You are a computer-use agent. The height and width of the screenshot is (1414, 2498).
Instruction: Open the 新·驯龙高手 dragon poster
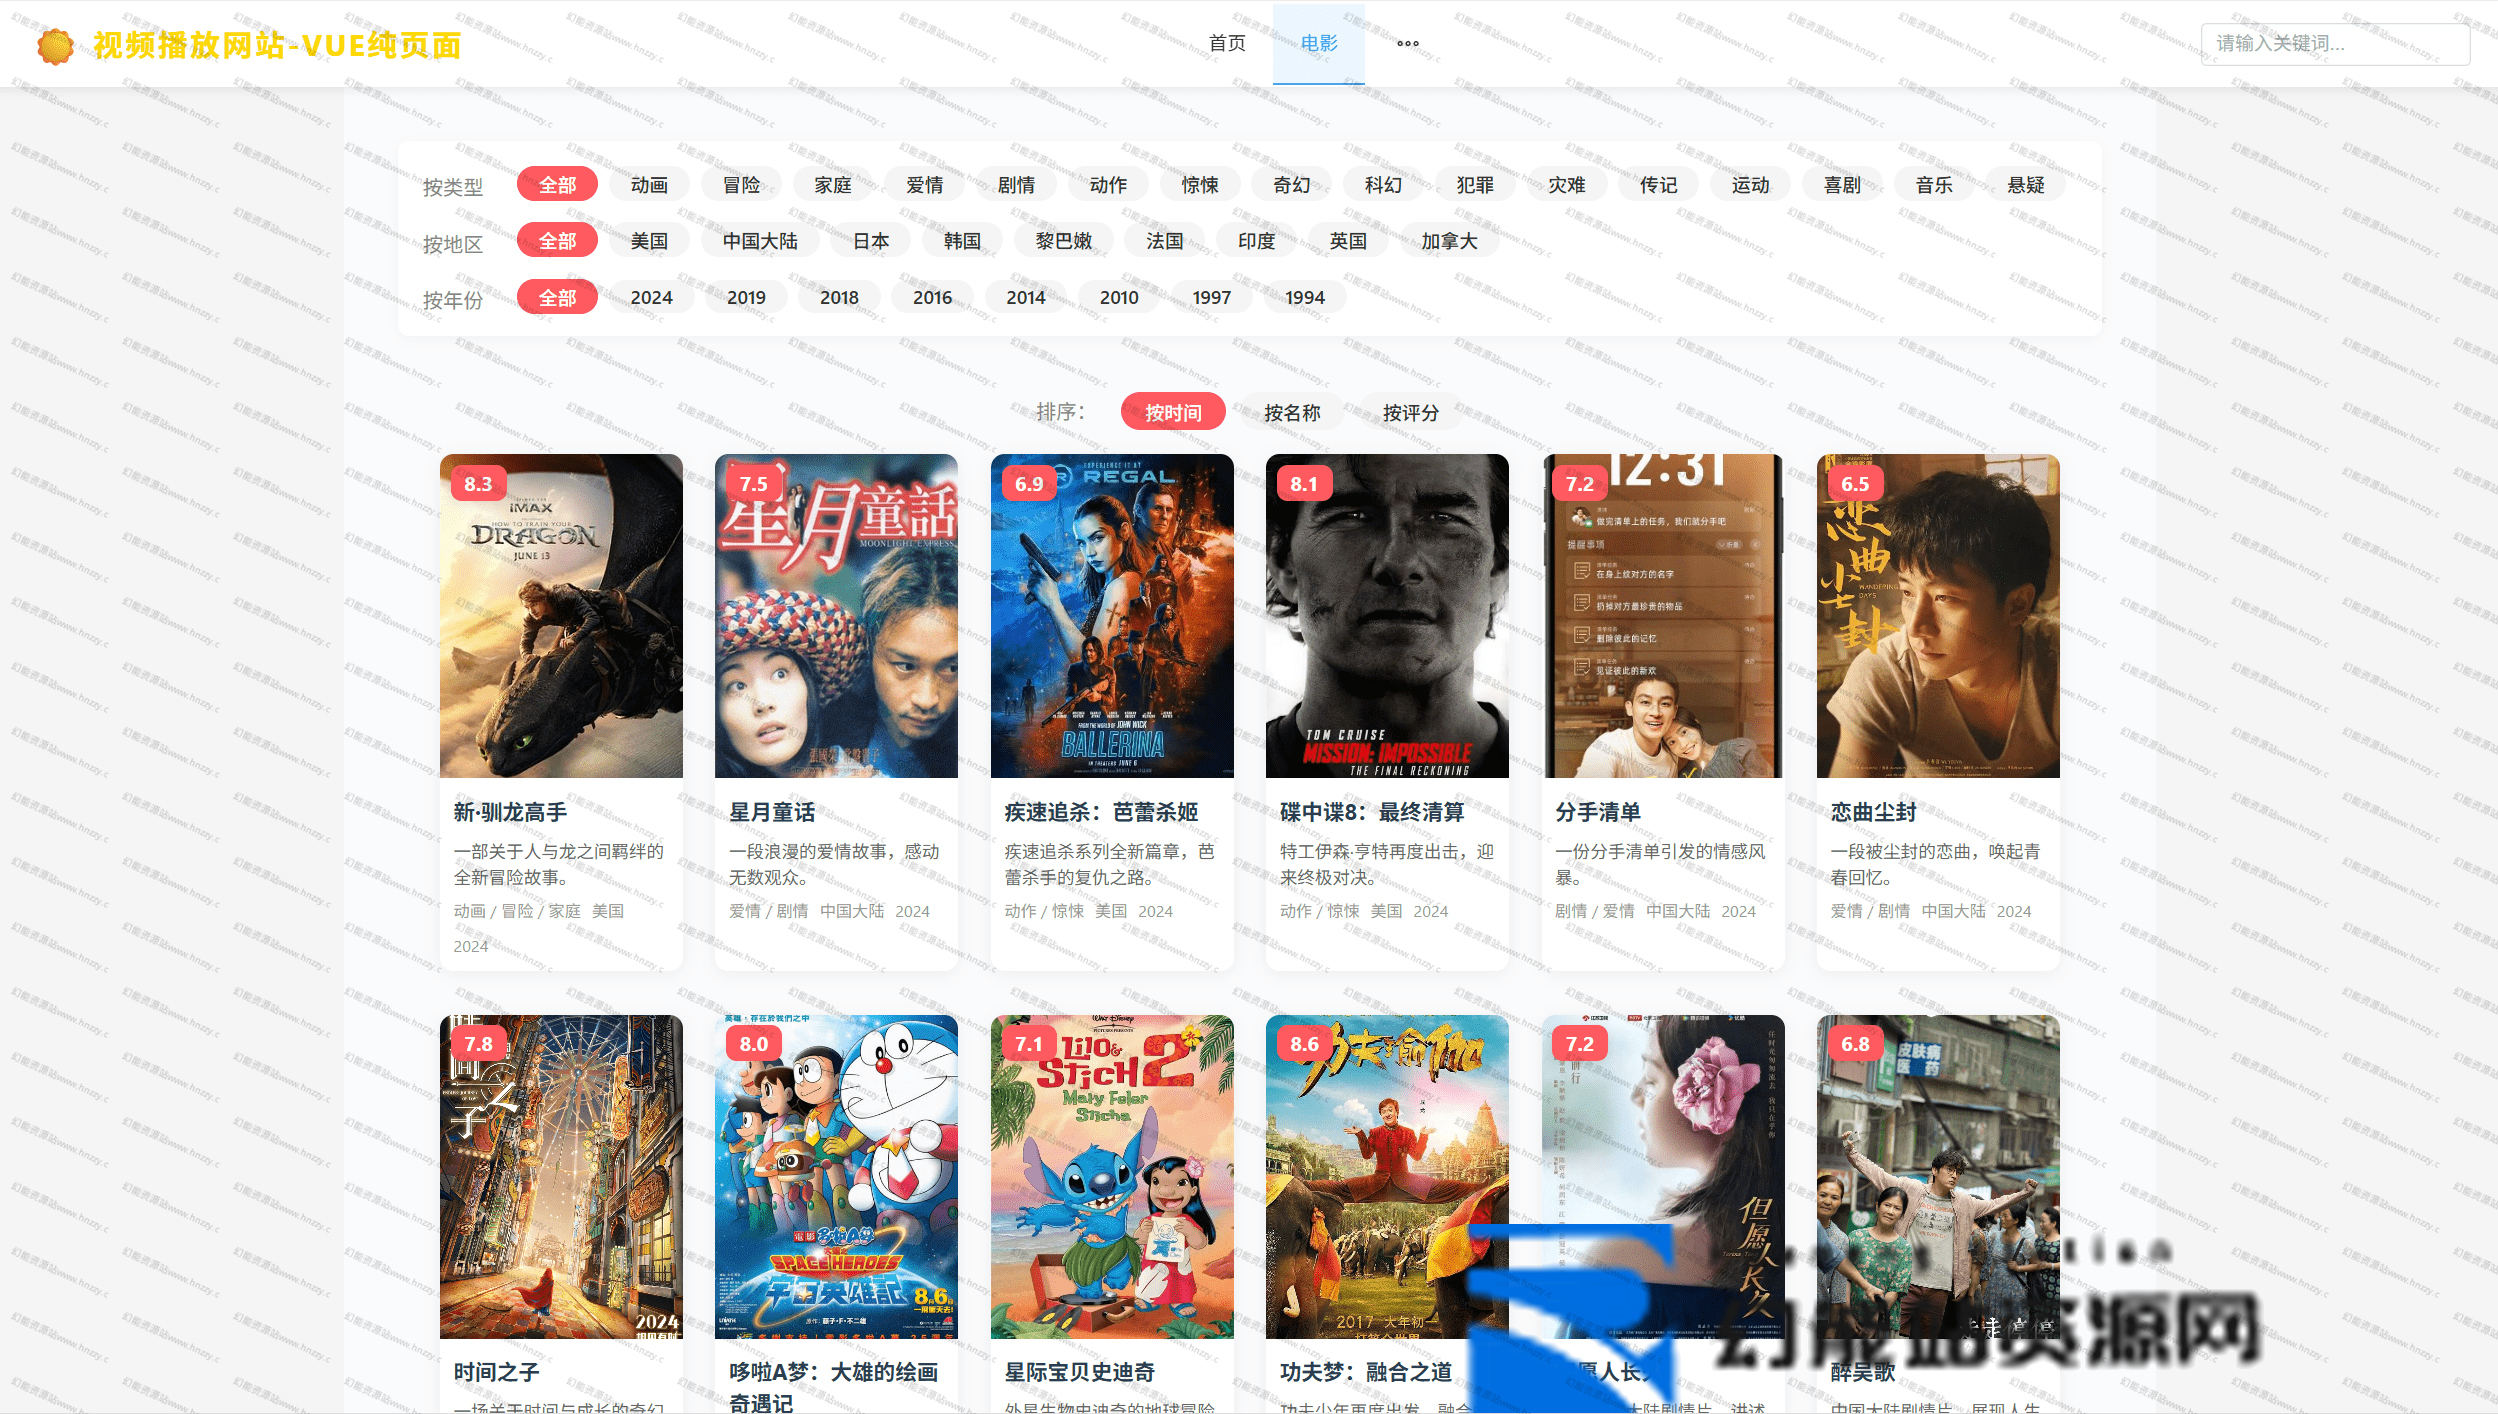pyautogui.click(x=561, y=616)
